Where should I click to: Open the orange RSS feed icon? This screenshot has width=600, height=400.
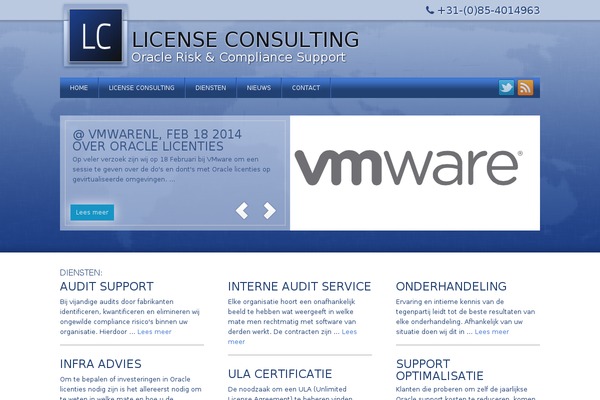tap(525, 88)
